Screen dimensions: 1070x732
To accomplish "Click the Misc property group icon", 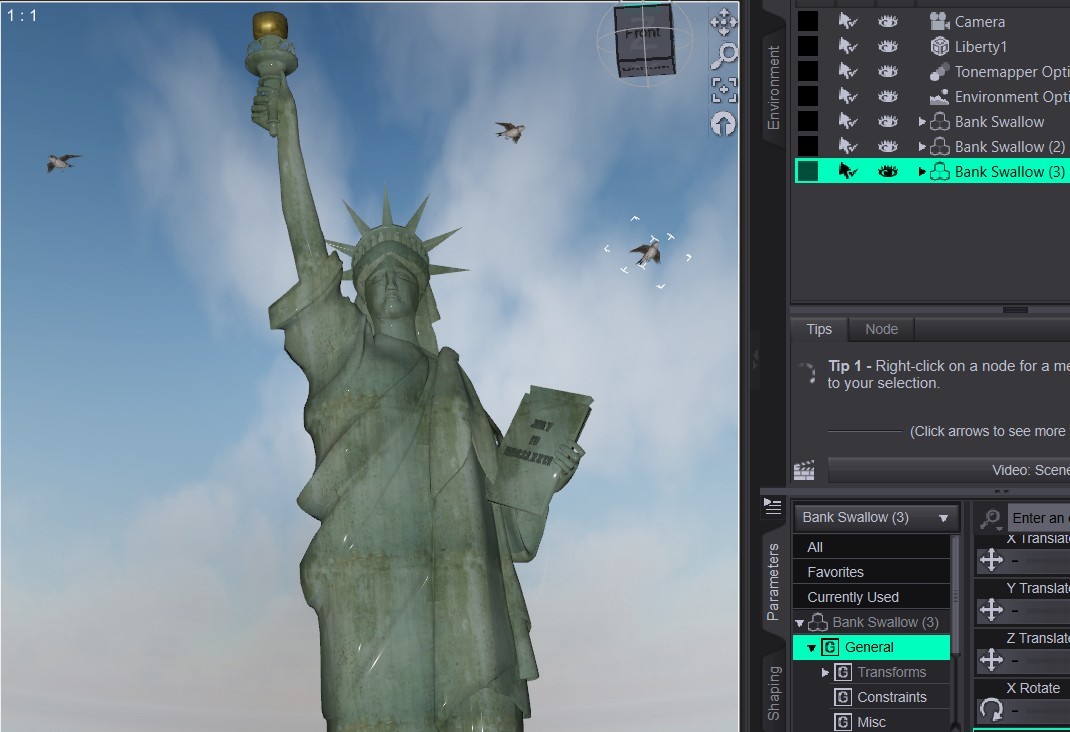I will coord(843,722).
